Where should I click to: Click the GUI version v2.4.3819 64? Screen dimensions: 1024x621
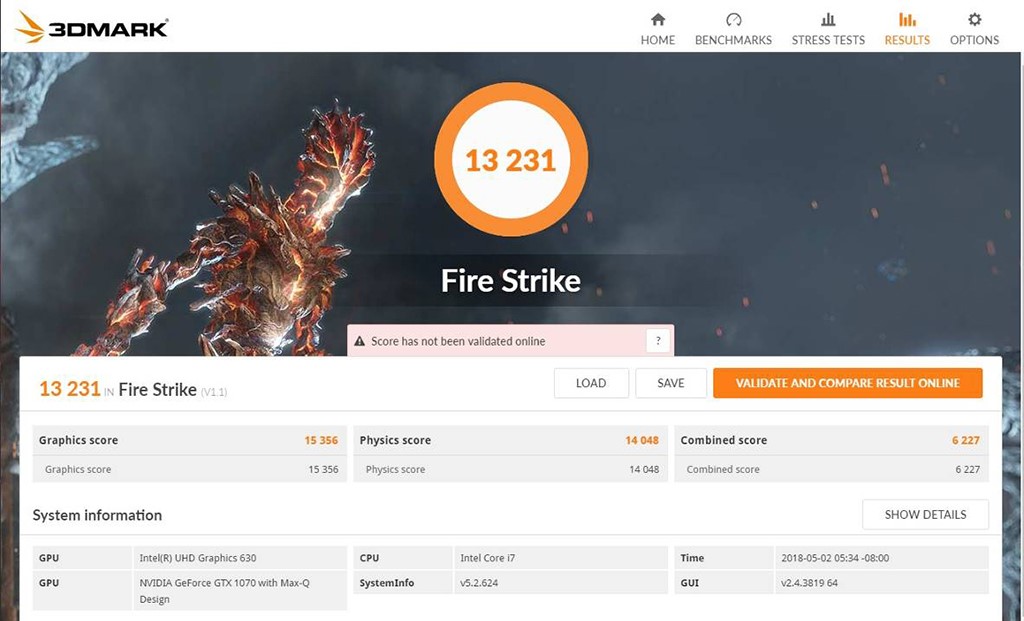(x=809, y=582)
